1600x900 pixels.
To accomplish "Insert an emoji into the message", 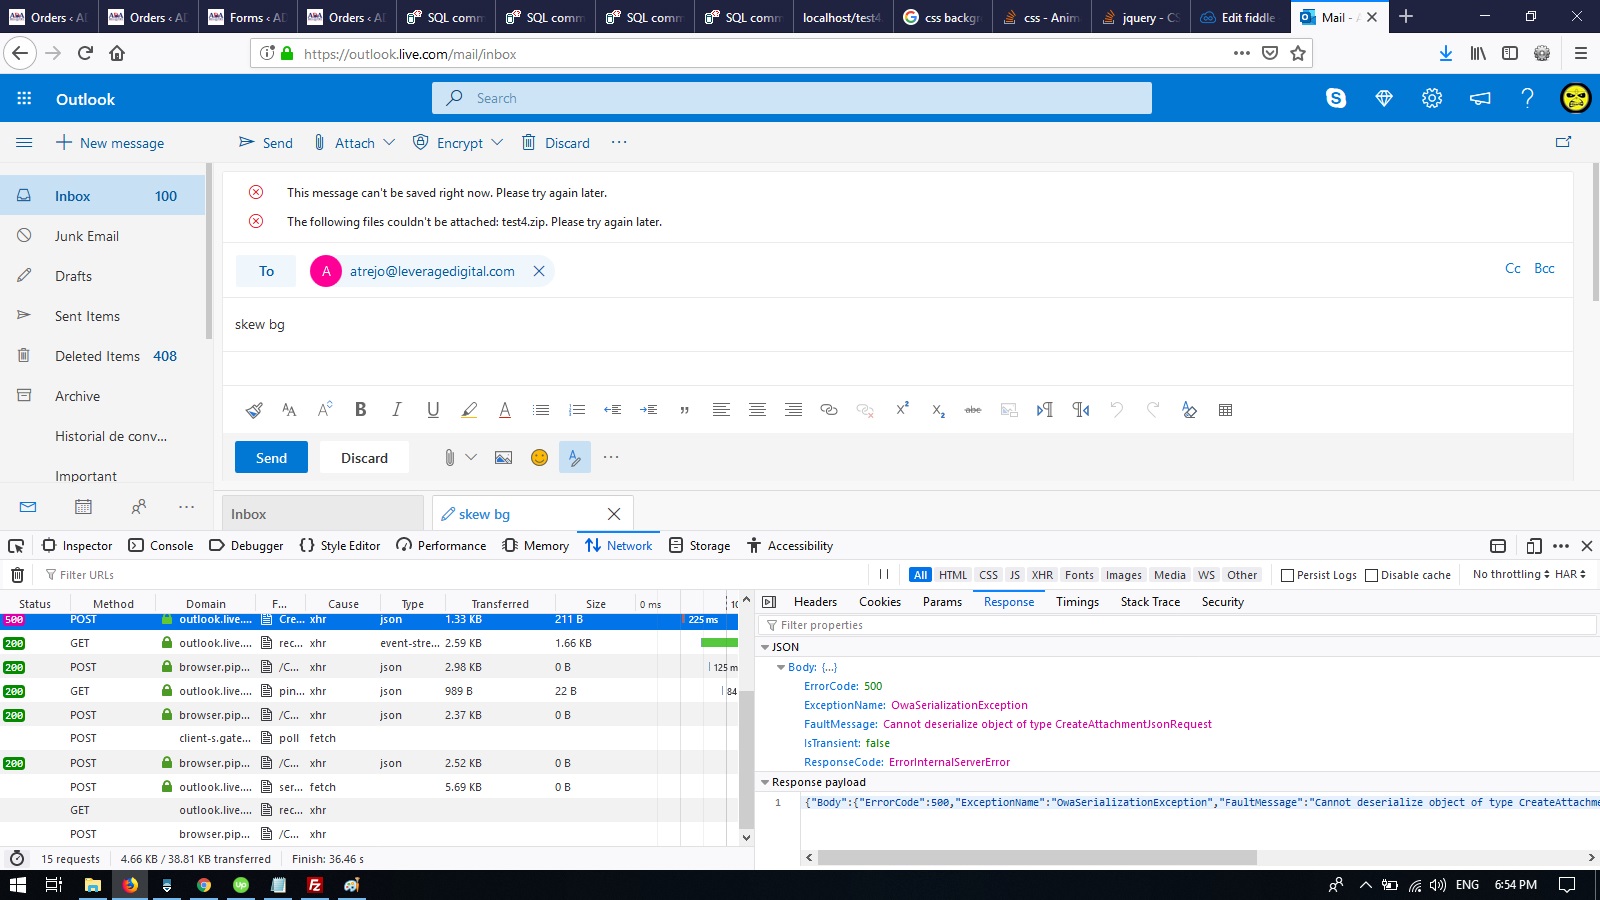I will (539, 457).
